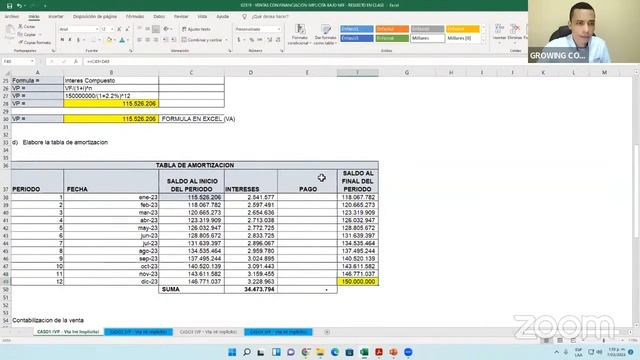
Task: Switch to the Revisar ribbon tab
Action: click(181, 17)
